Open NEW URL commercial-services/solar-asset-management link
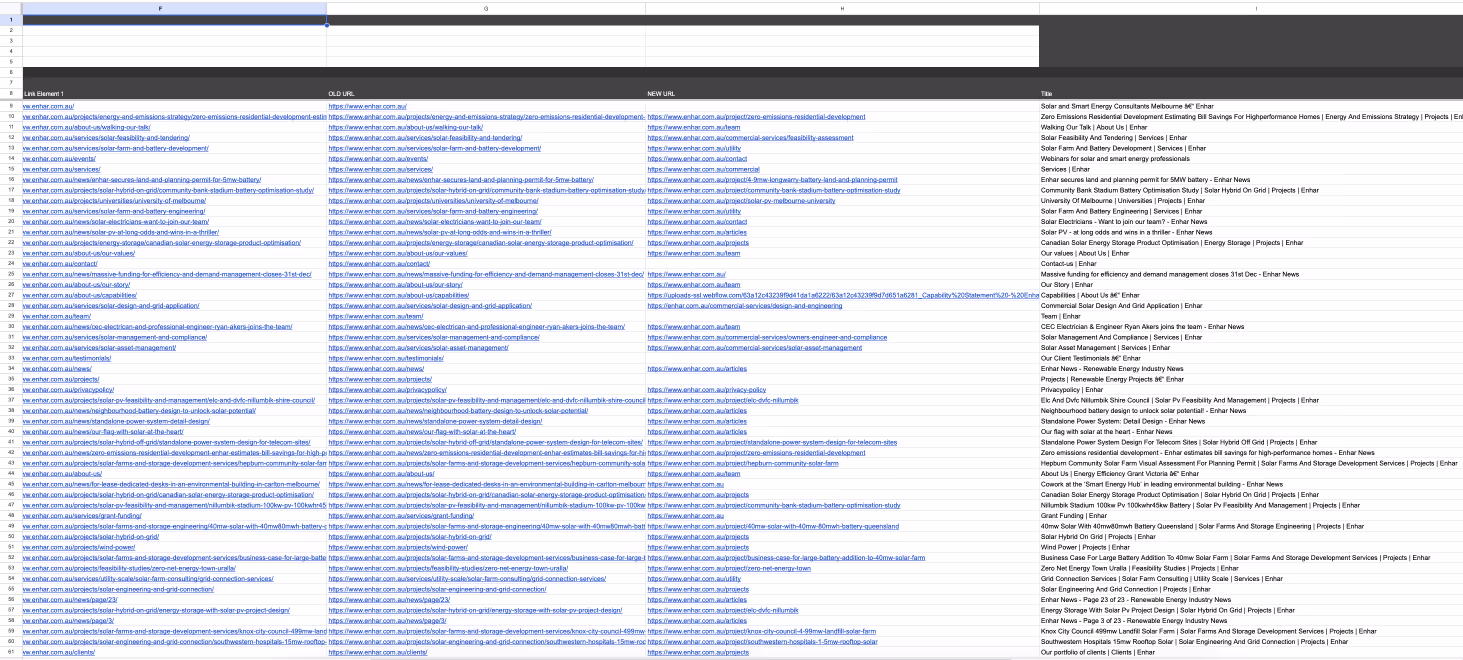This screenshot has width=1463, height=660. (754, 347)
